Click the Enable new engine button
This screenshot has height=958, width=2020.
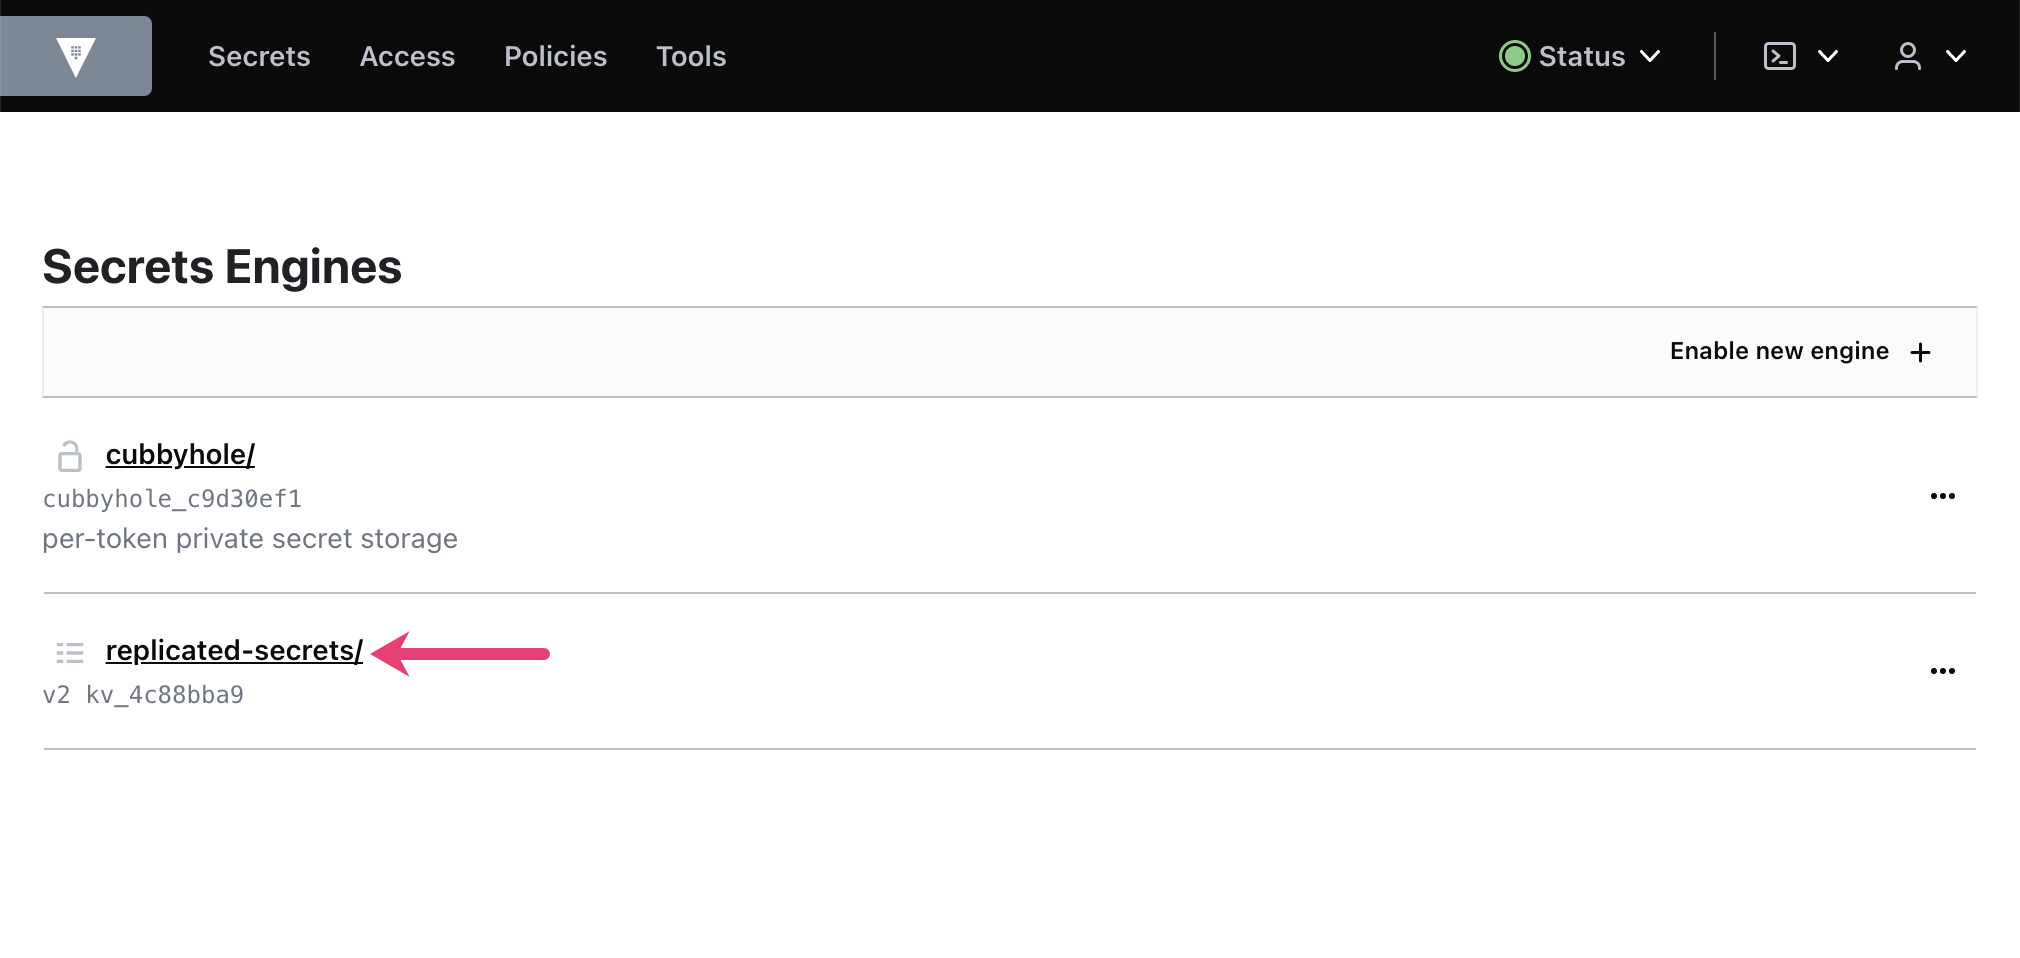point(1778,351)
